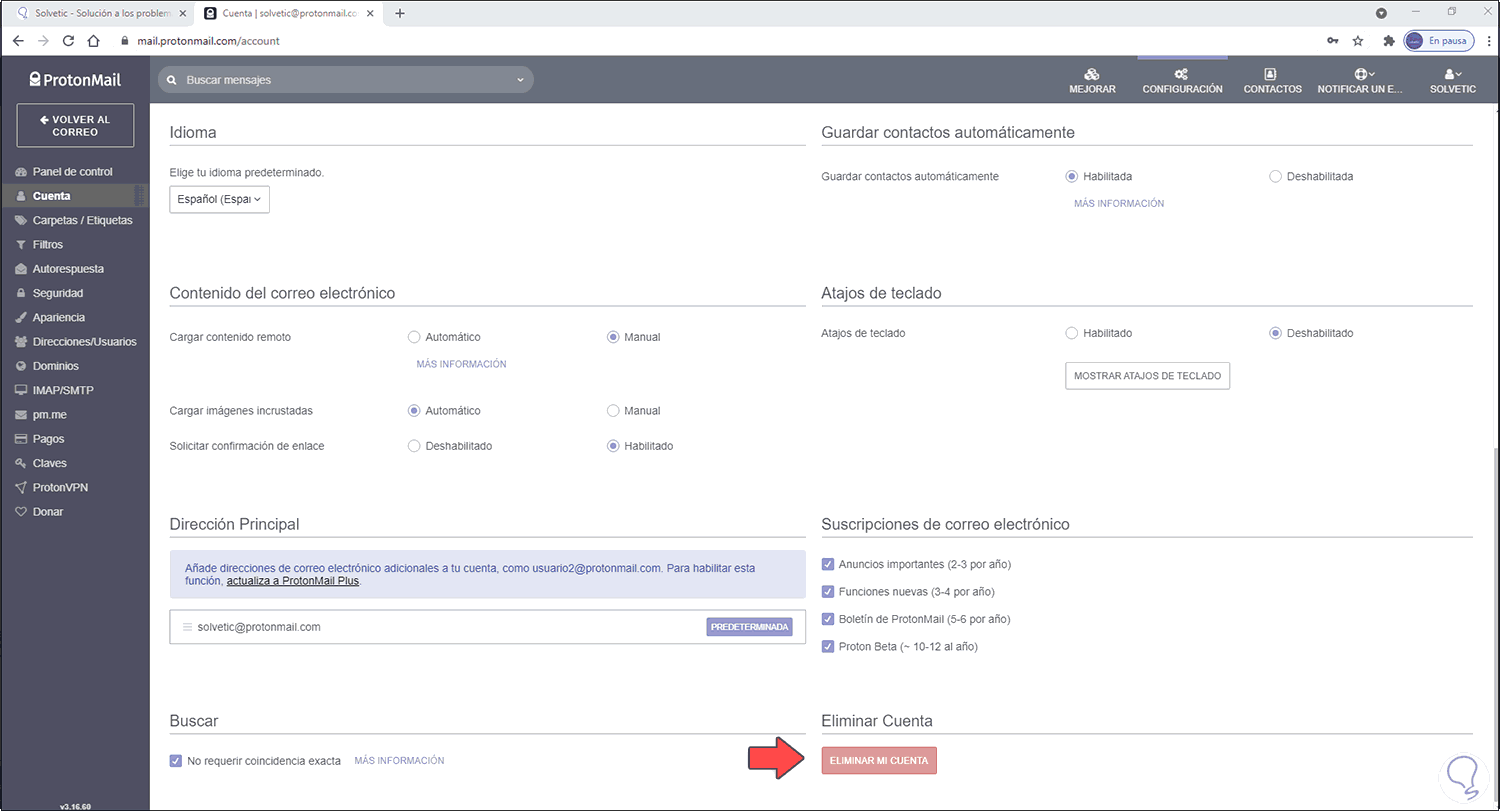Screen dimensions: 1500x811
Task: Open the Mejorar upgrade page
Action: [1092, 79]
